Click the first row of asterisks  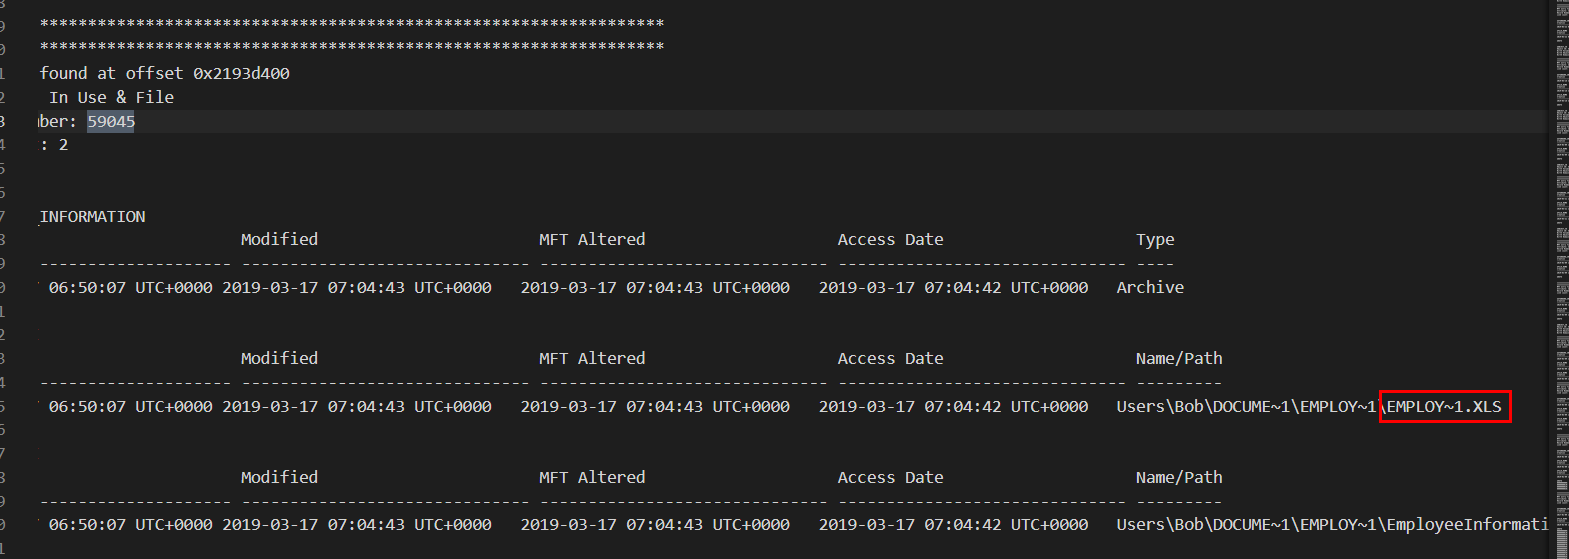(351, 22)
